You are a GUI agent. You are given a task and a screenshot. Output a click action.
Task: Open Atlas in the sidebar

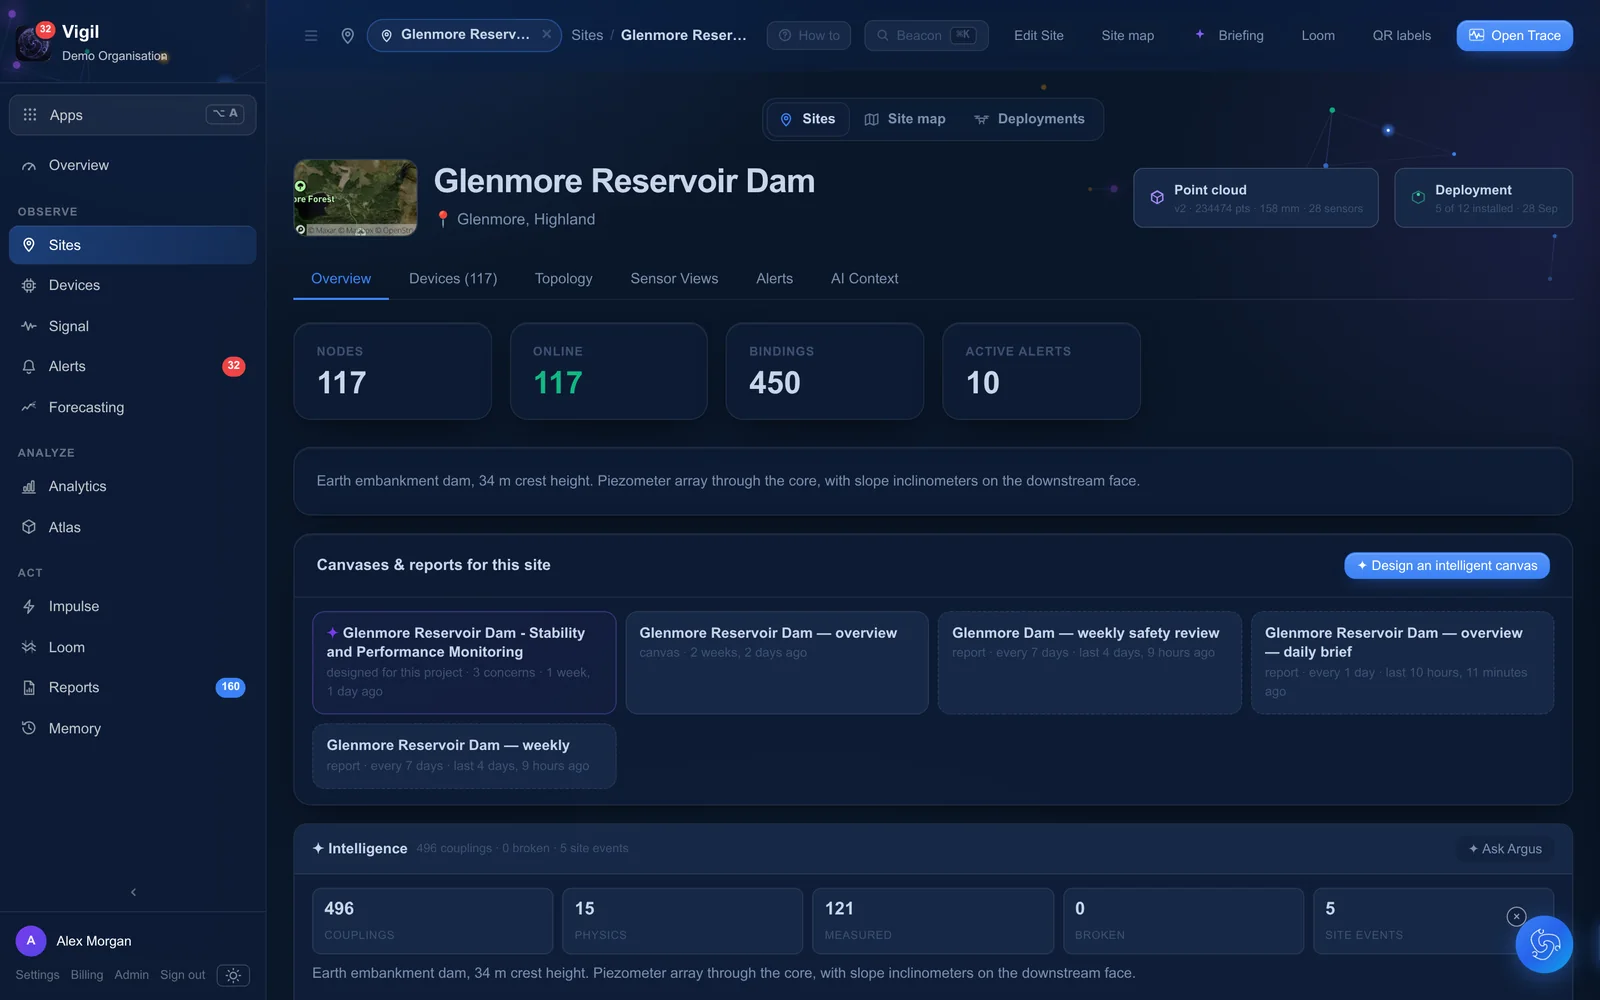(x=132, y=527)
